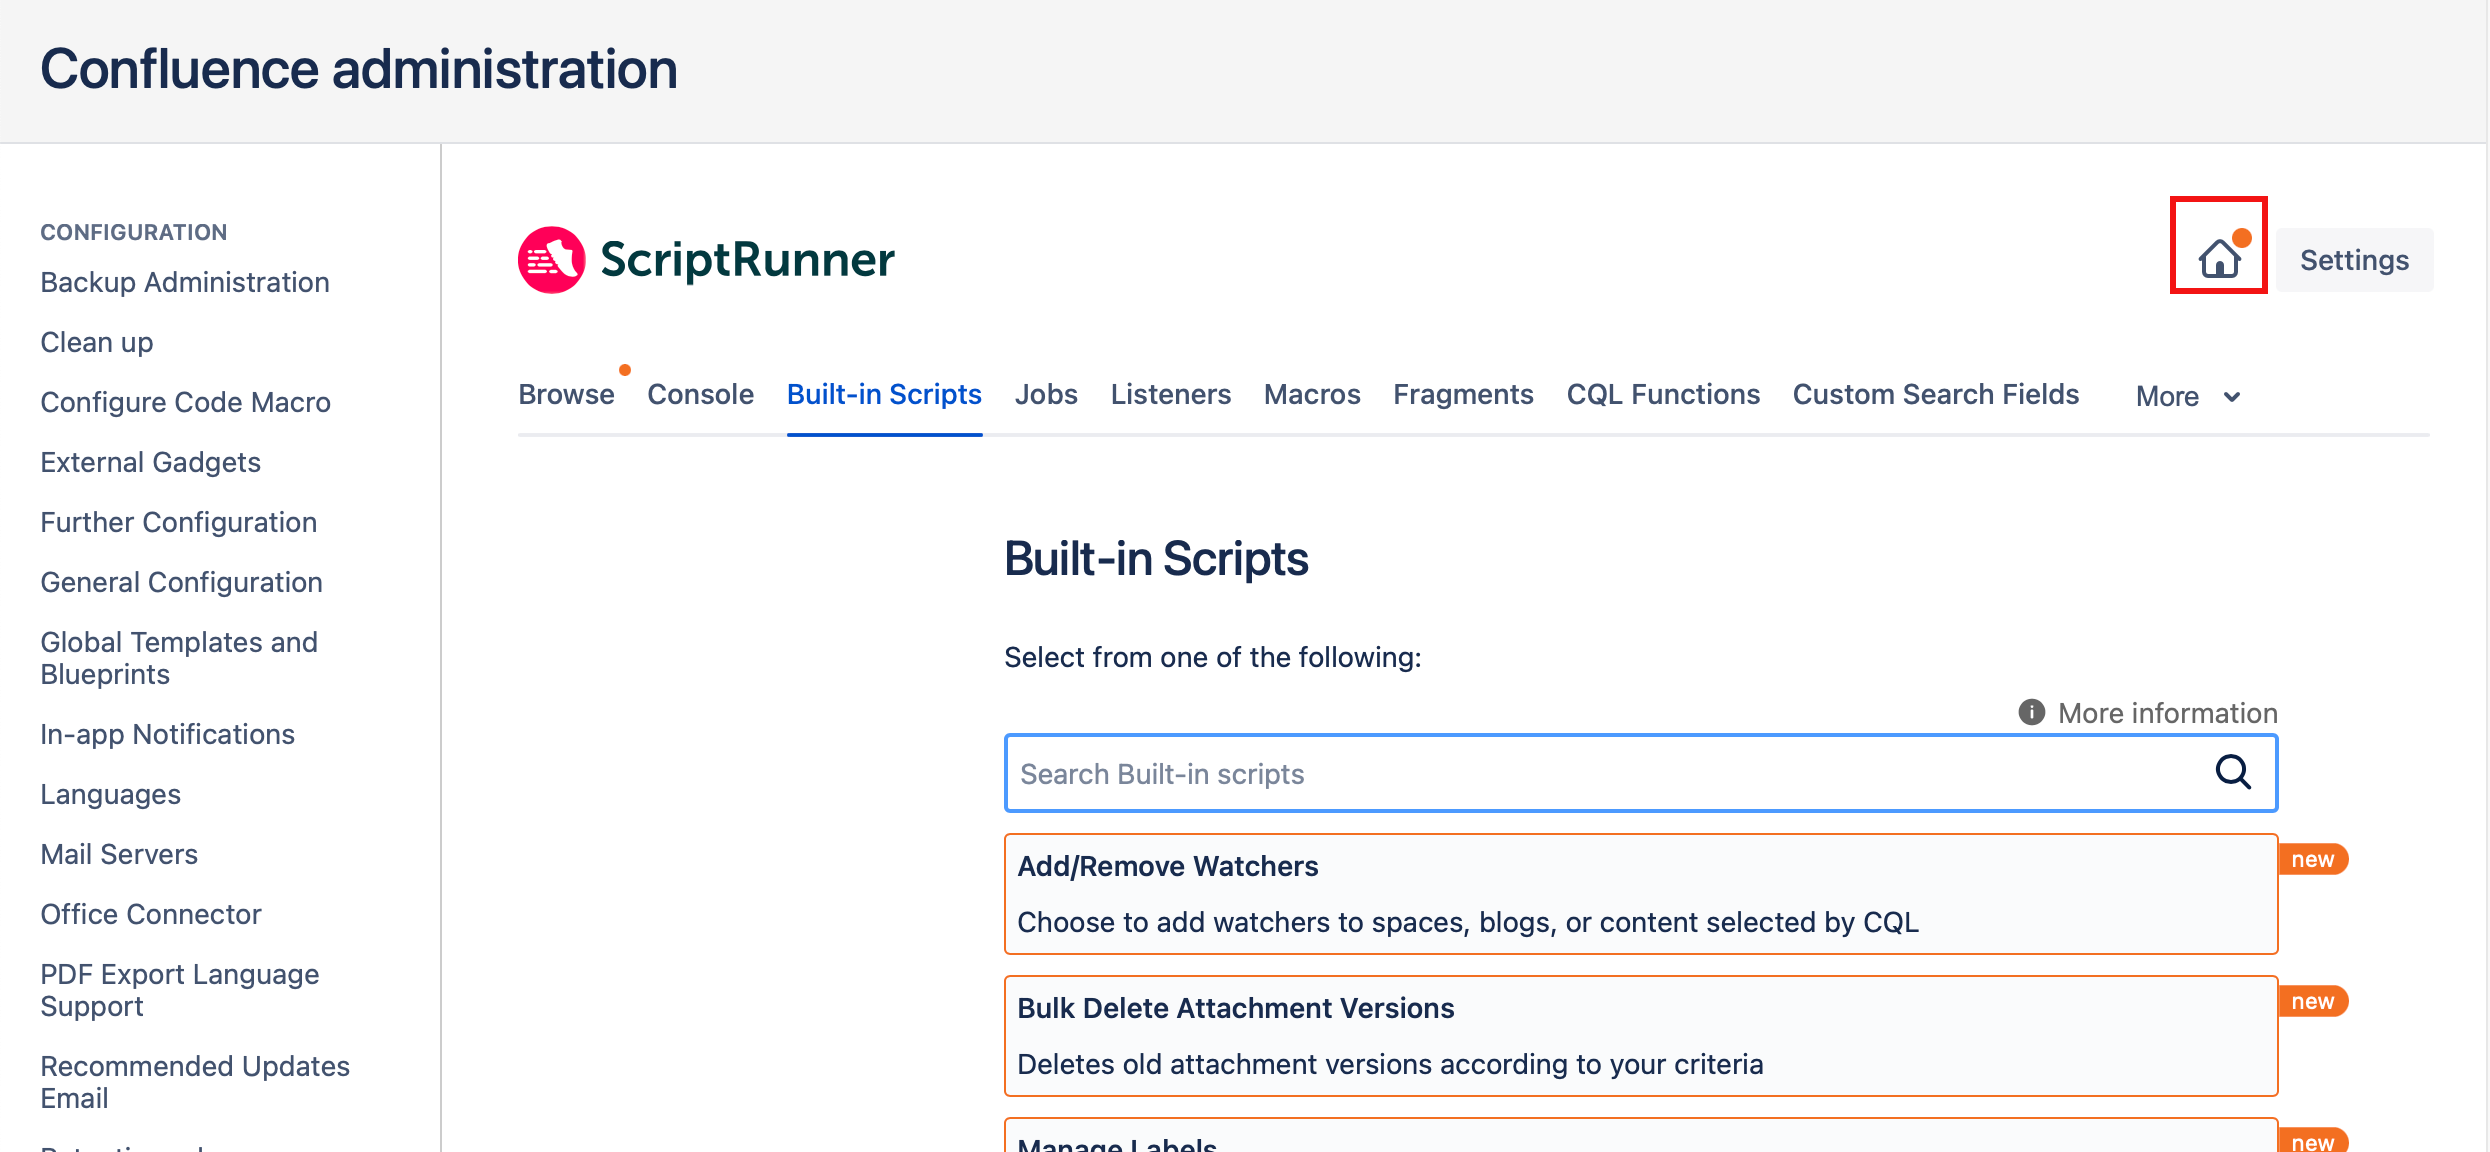Open Clean up in sidebar

tap(97, 342)
